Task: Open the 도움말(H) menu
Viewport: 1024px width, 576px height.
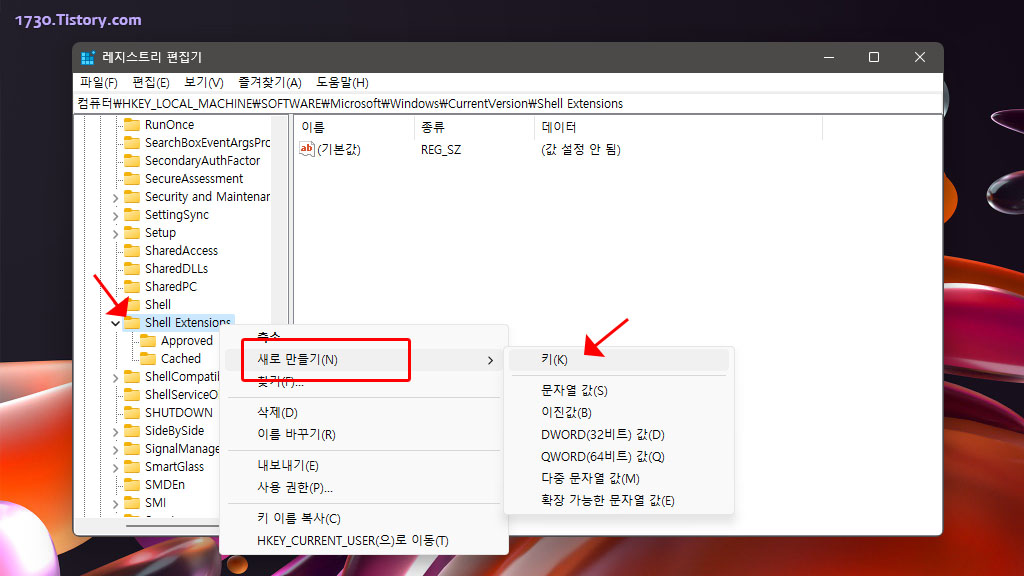Action: (342, 82)
